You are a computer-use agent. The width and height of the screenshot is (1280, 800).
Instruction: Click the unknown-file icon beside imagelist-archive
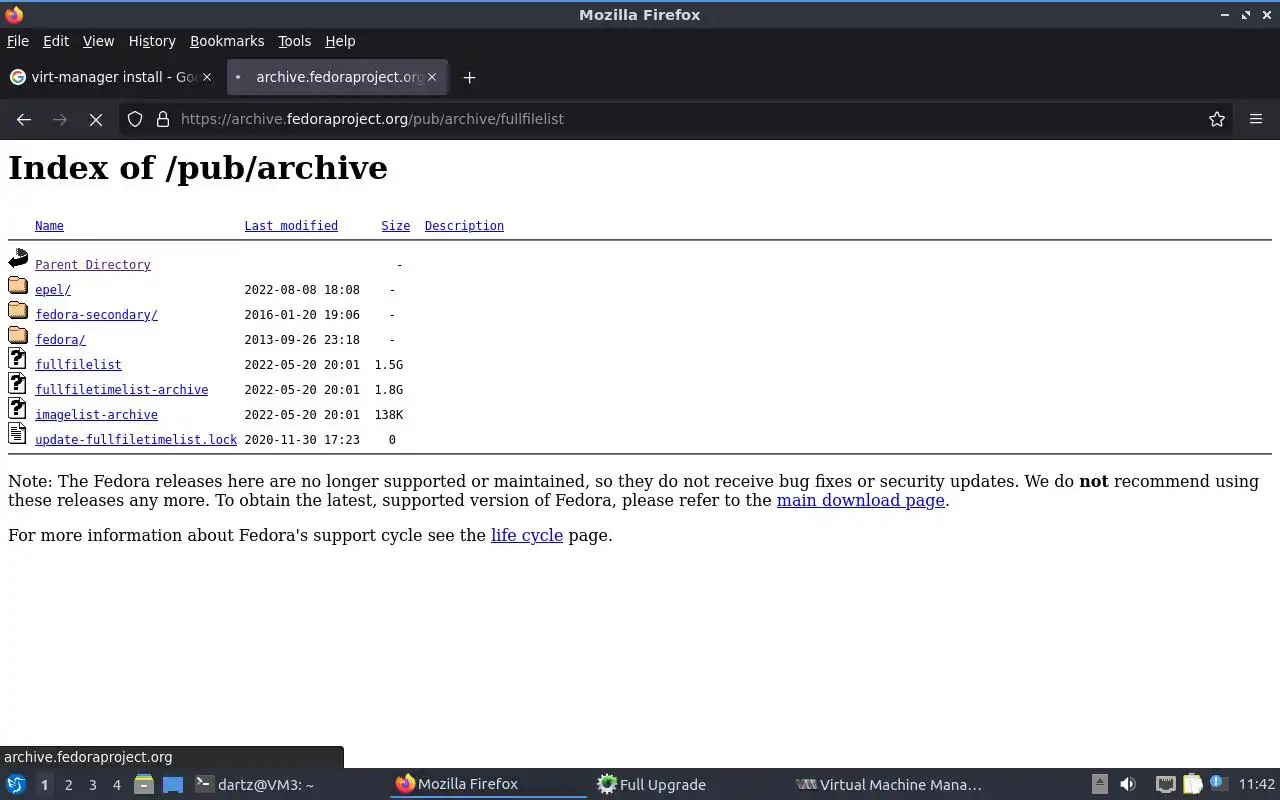pos(17,409)
